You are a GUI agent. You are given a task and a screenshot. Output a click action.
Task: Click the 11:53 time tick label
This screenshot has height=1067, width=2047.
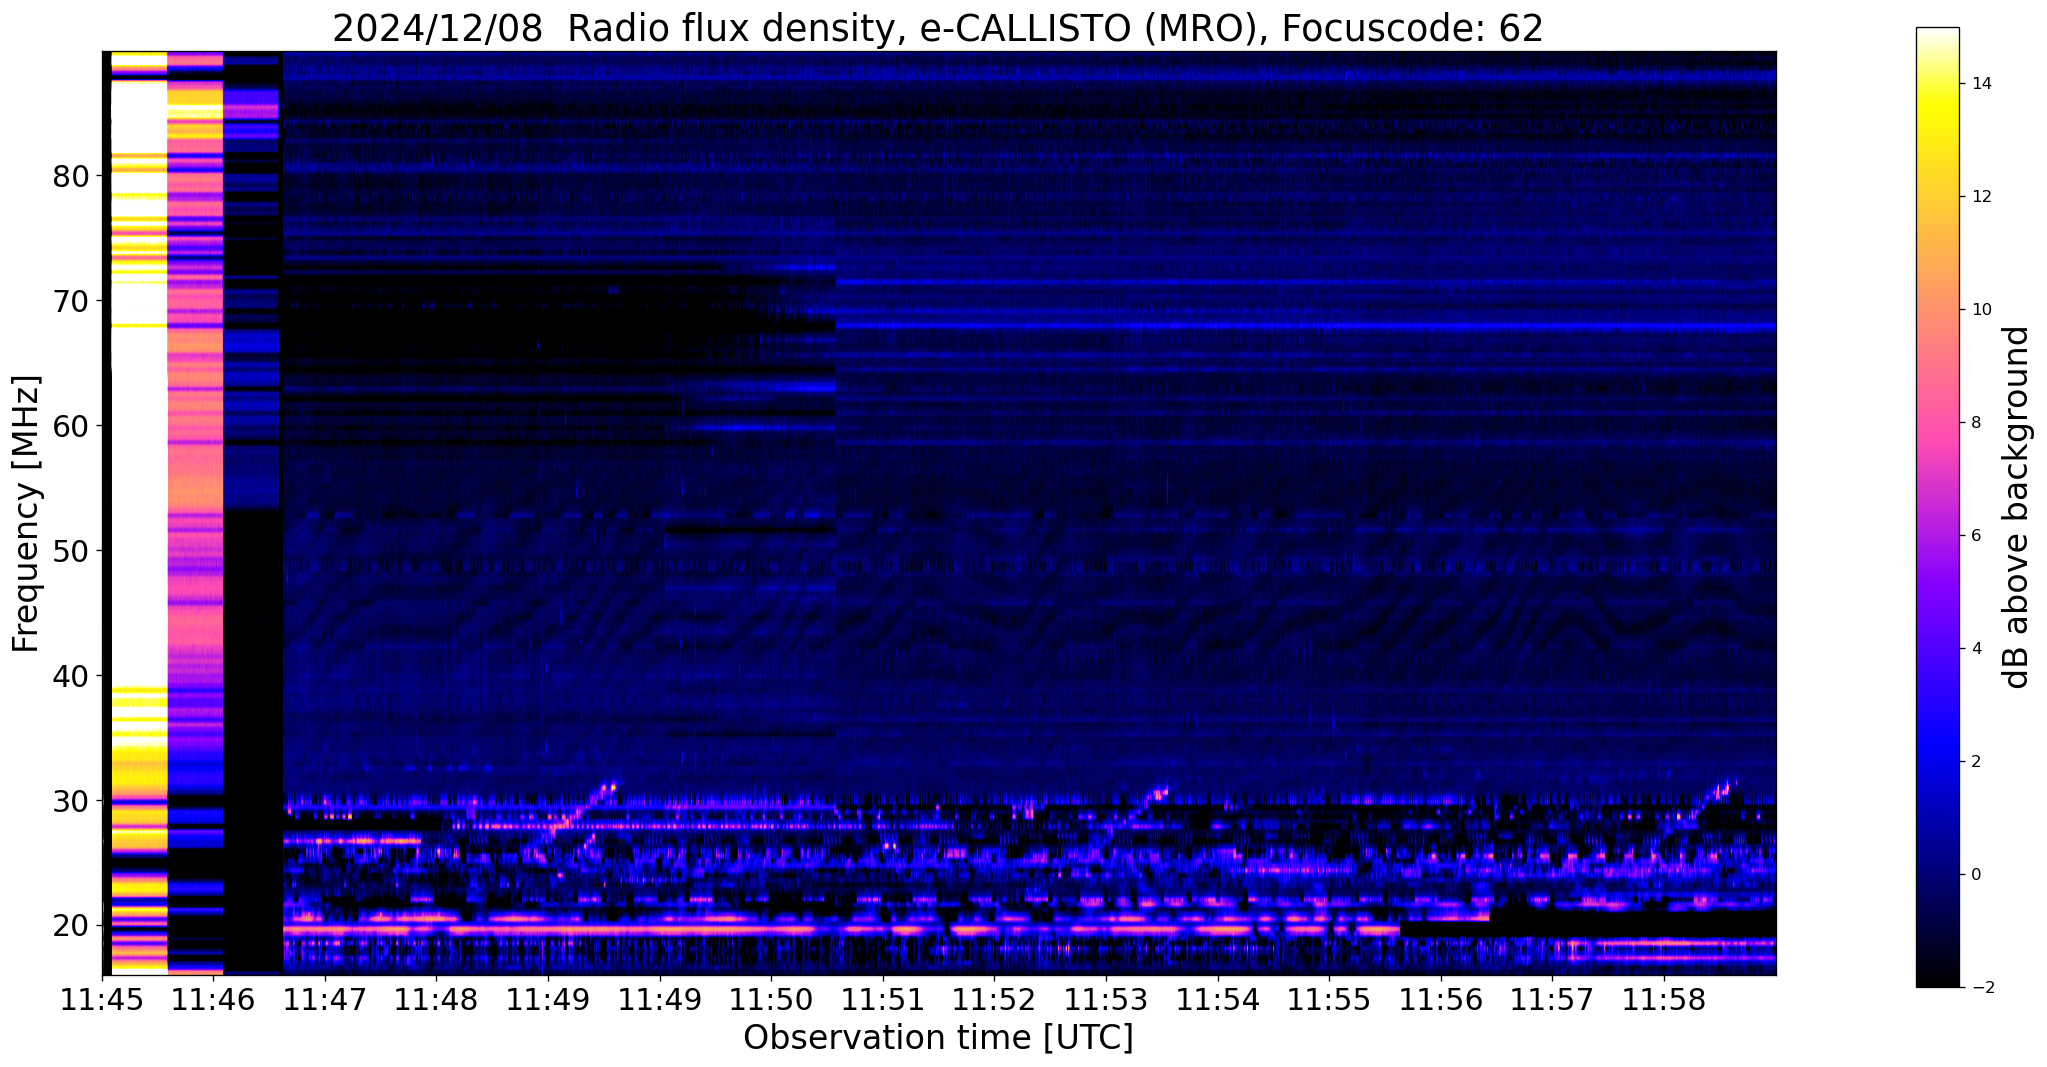point(1105,999)
